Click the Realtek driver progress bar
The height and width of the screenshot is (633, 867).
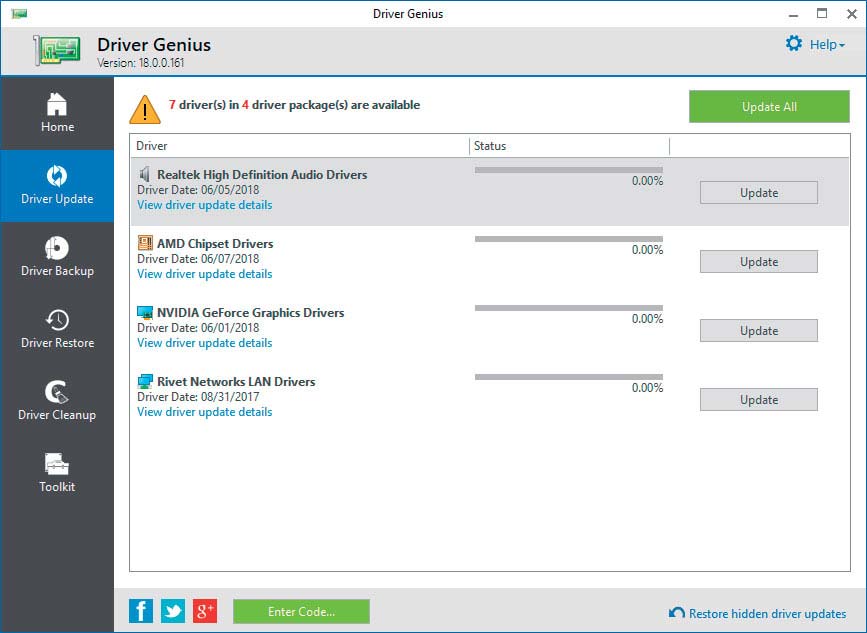(568, 170)
